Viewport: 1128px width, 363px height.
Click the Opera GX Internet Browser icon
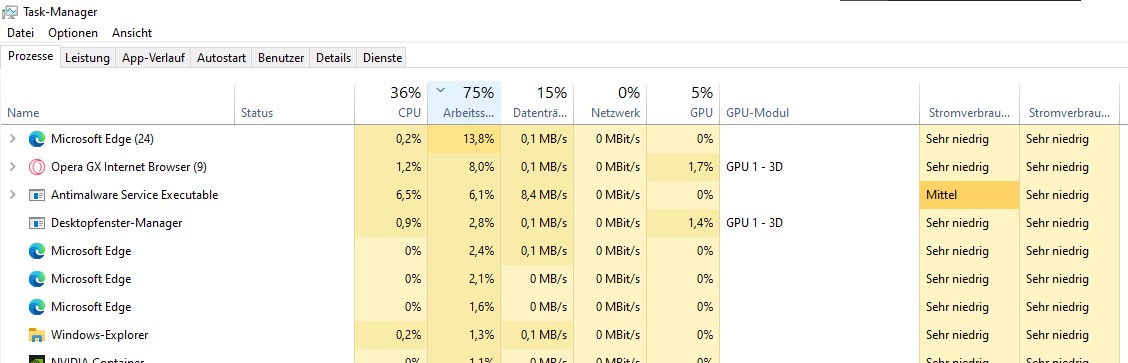point(37,167)
